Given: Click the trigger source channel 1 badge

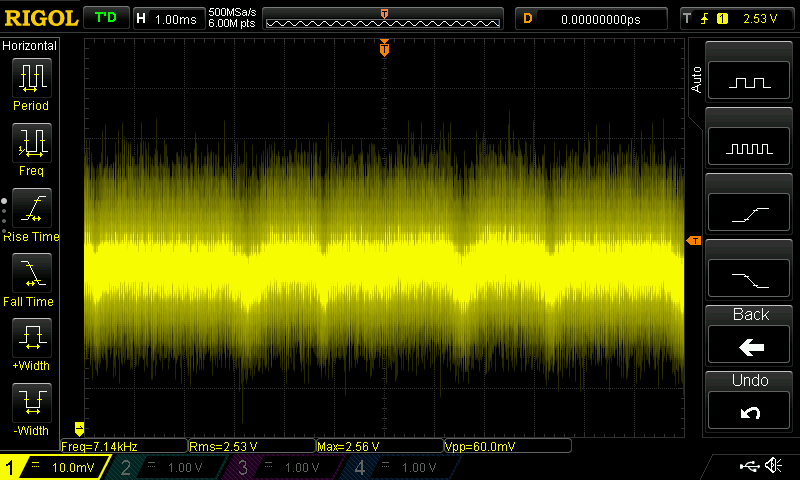Looking at the screenshot, I should click(722, 19).
